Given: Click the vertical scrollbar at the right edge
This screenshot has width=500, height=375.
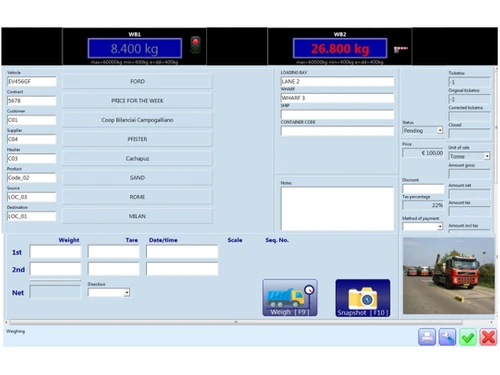Looking at the screenshot, I should coord(496,127).
